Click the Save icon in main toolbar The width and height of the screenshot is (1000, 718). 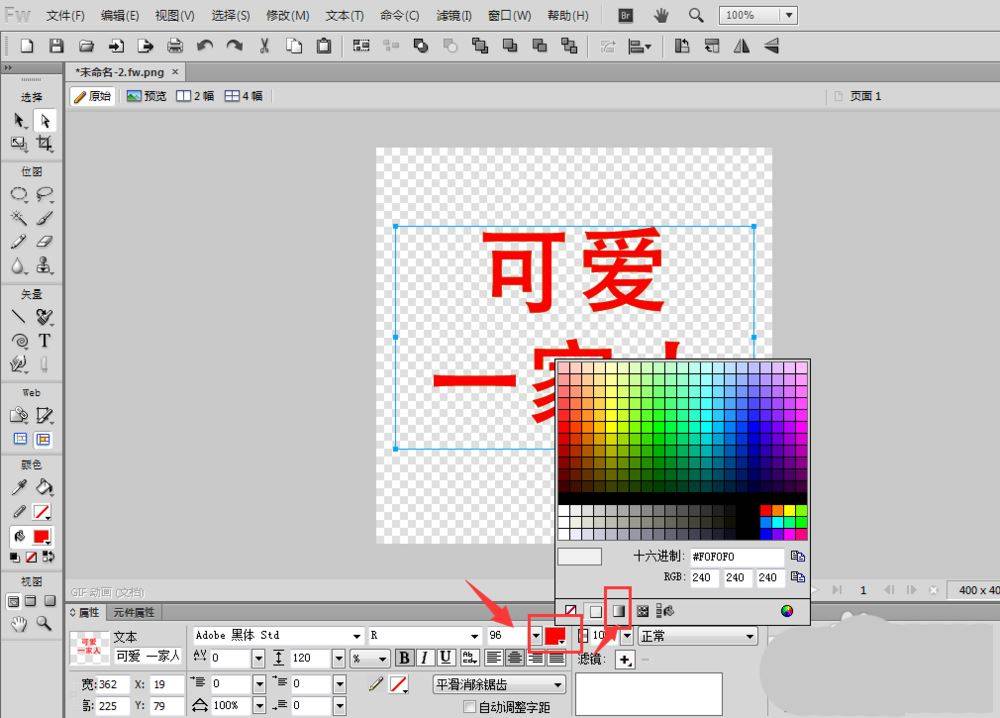click(x=57, y=46)
